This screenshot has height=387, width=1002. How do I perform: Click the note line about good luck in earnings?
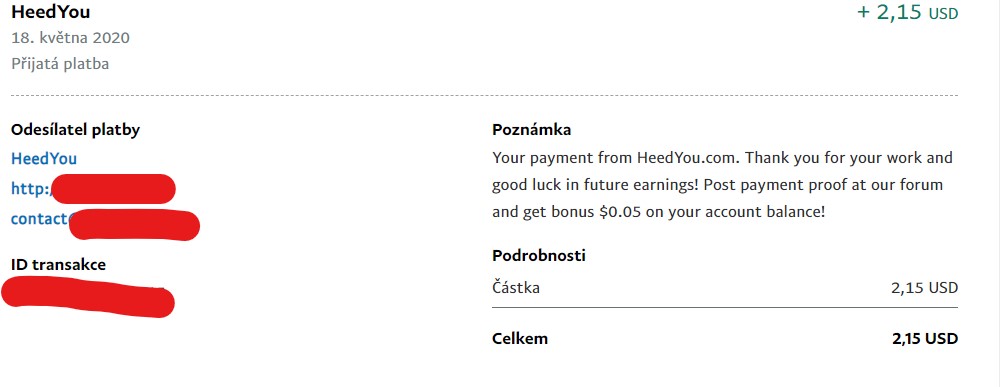point(718,185)
